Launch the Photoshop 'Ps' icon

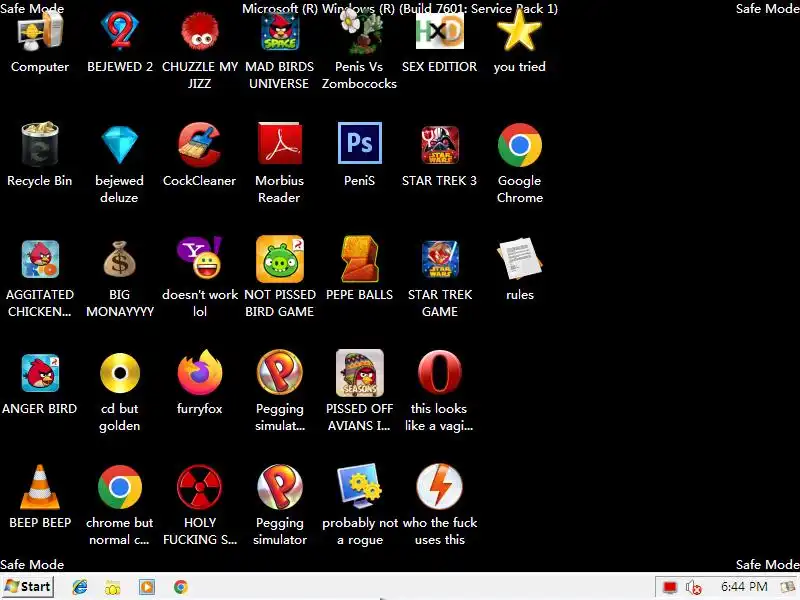pyautogui.click(x=360, y=143)
